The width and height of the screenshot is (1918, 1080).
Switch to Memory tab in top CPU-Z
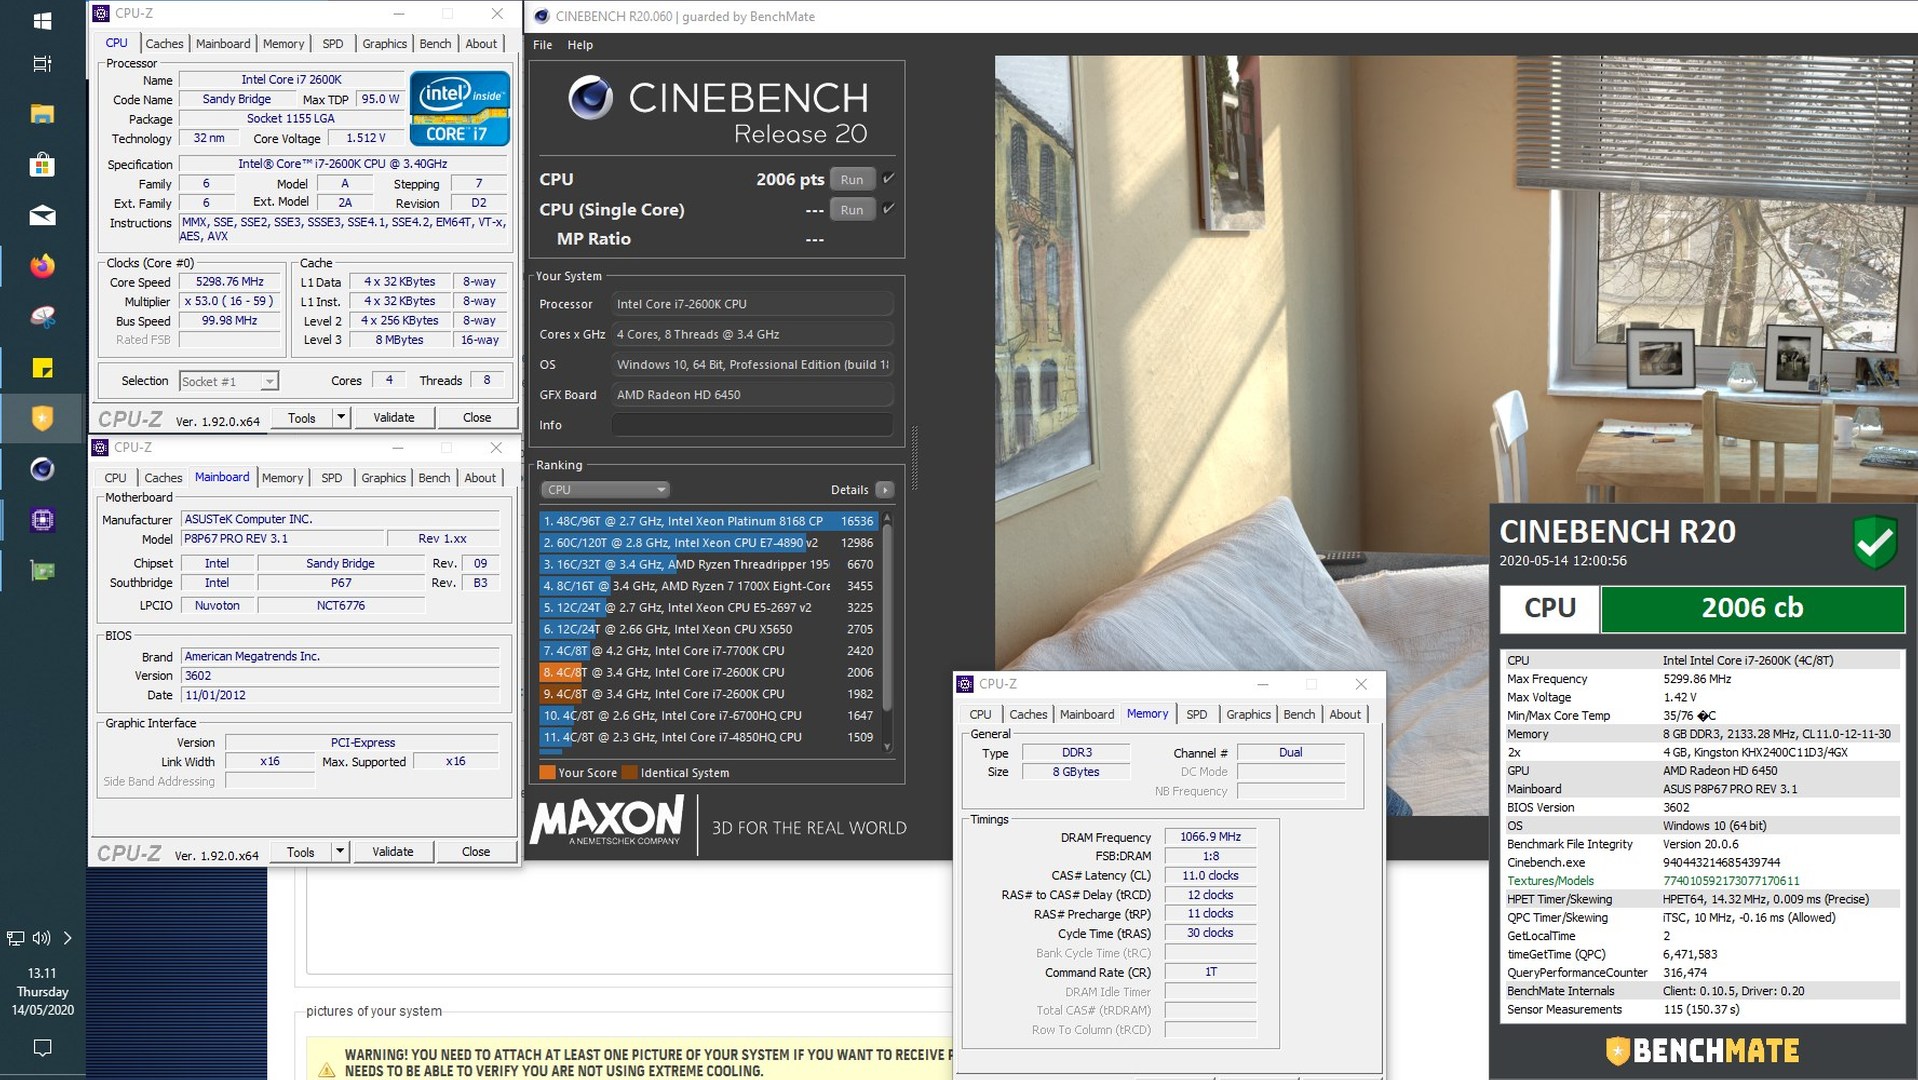pos(283,44)
